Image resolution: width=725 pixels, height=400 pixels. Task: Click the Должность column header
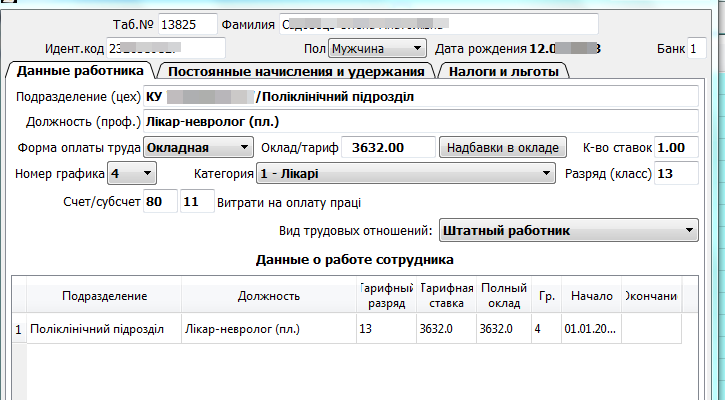coord(269,296)
